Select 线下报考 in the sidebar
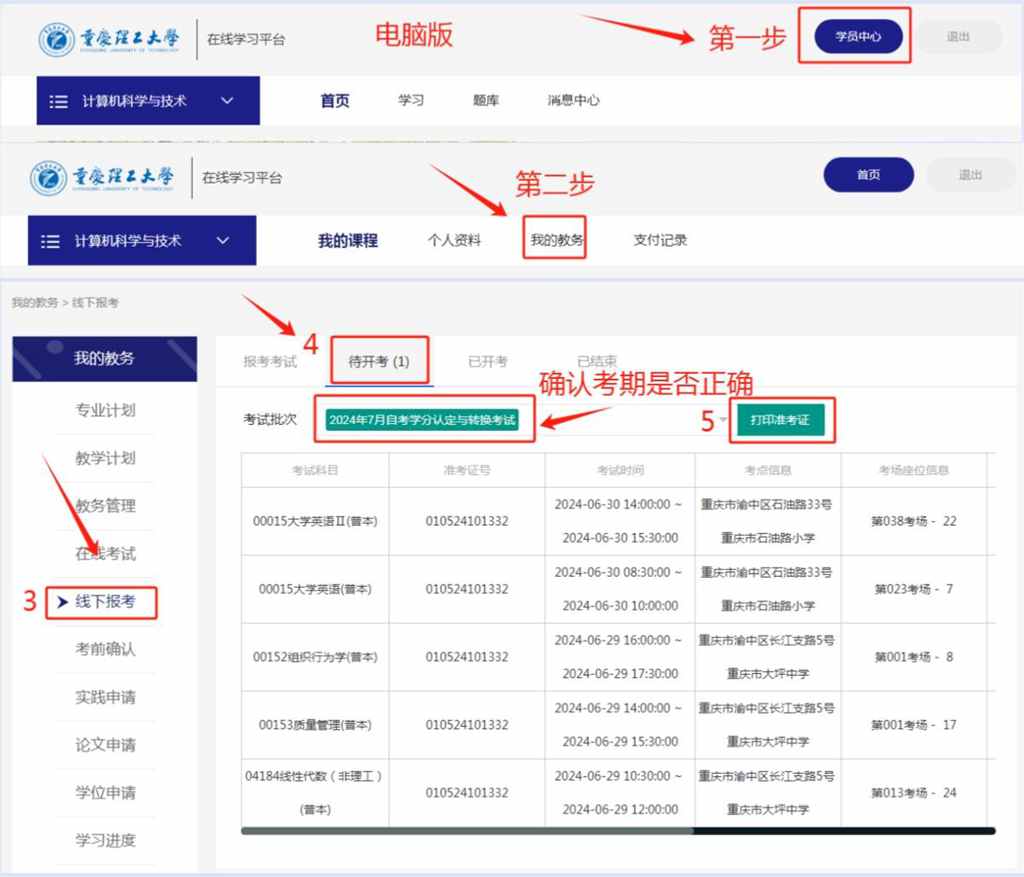This screenshot has width=1024, height=877. point(105,601)
